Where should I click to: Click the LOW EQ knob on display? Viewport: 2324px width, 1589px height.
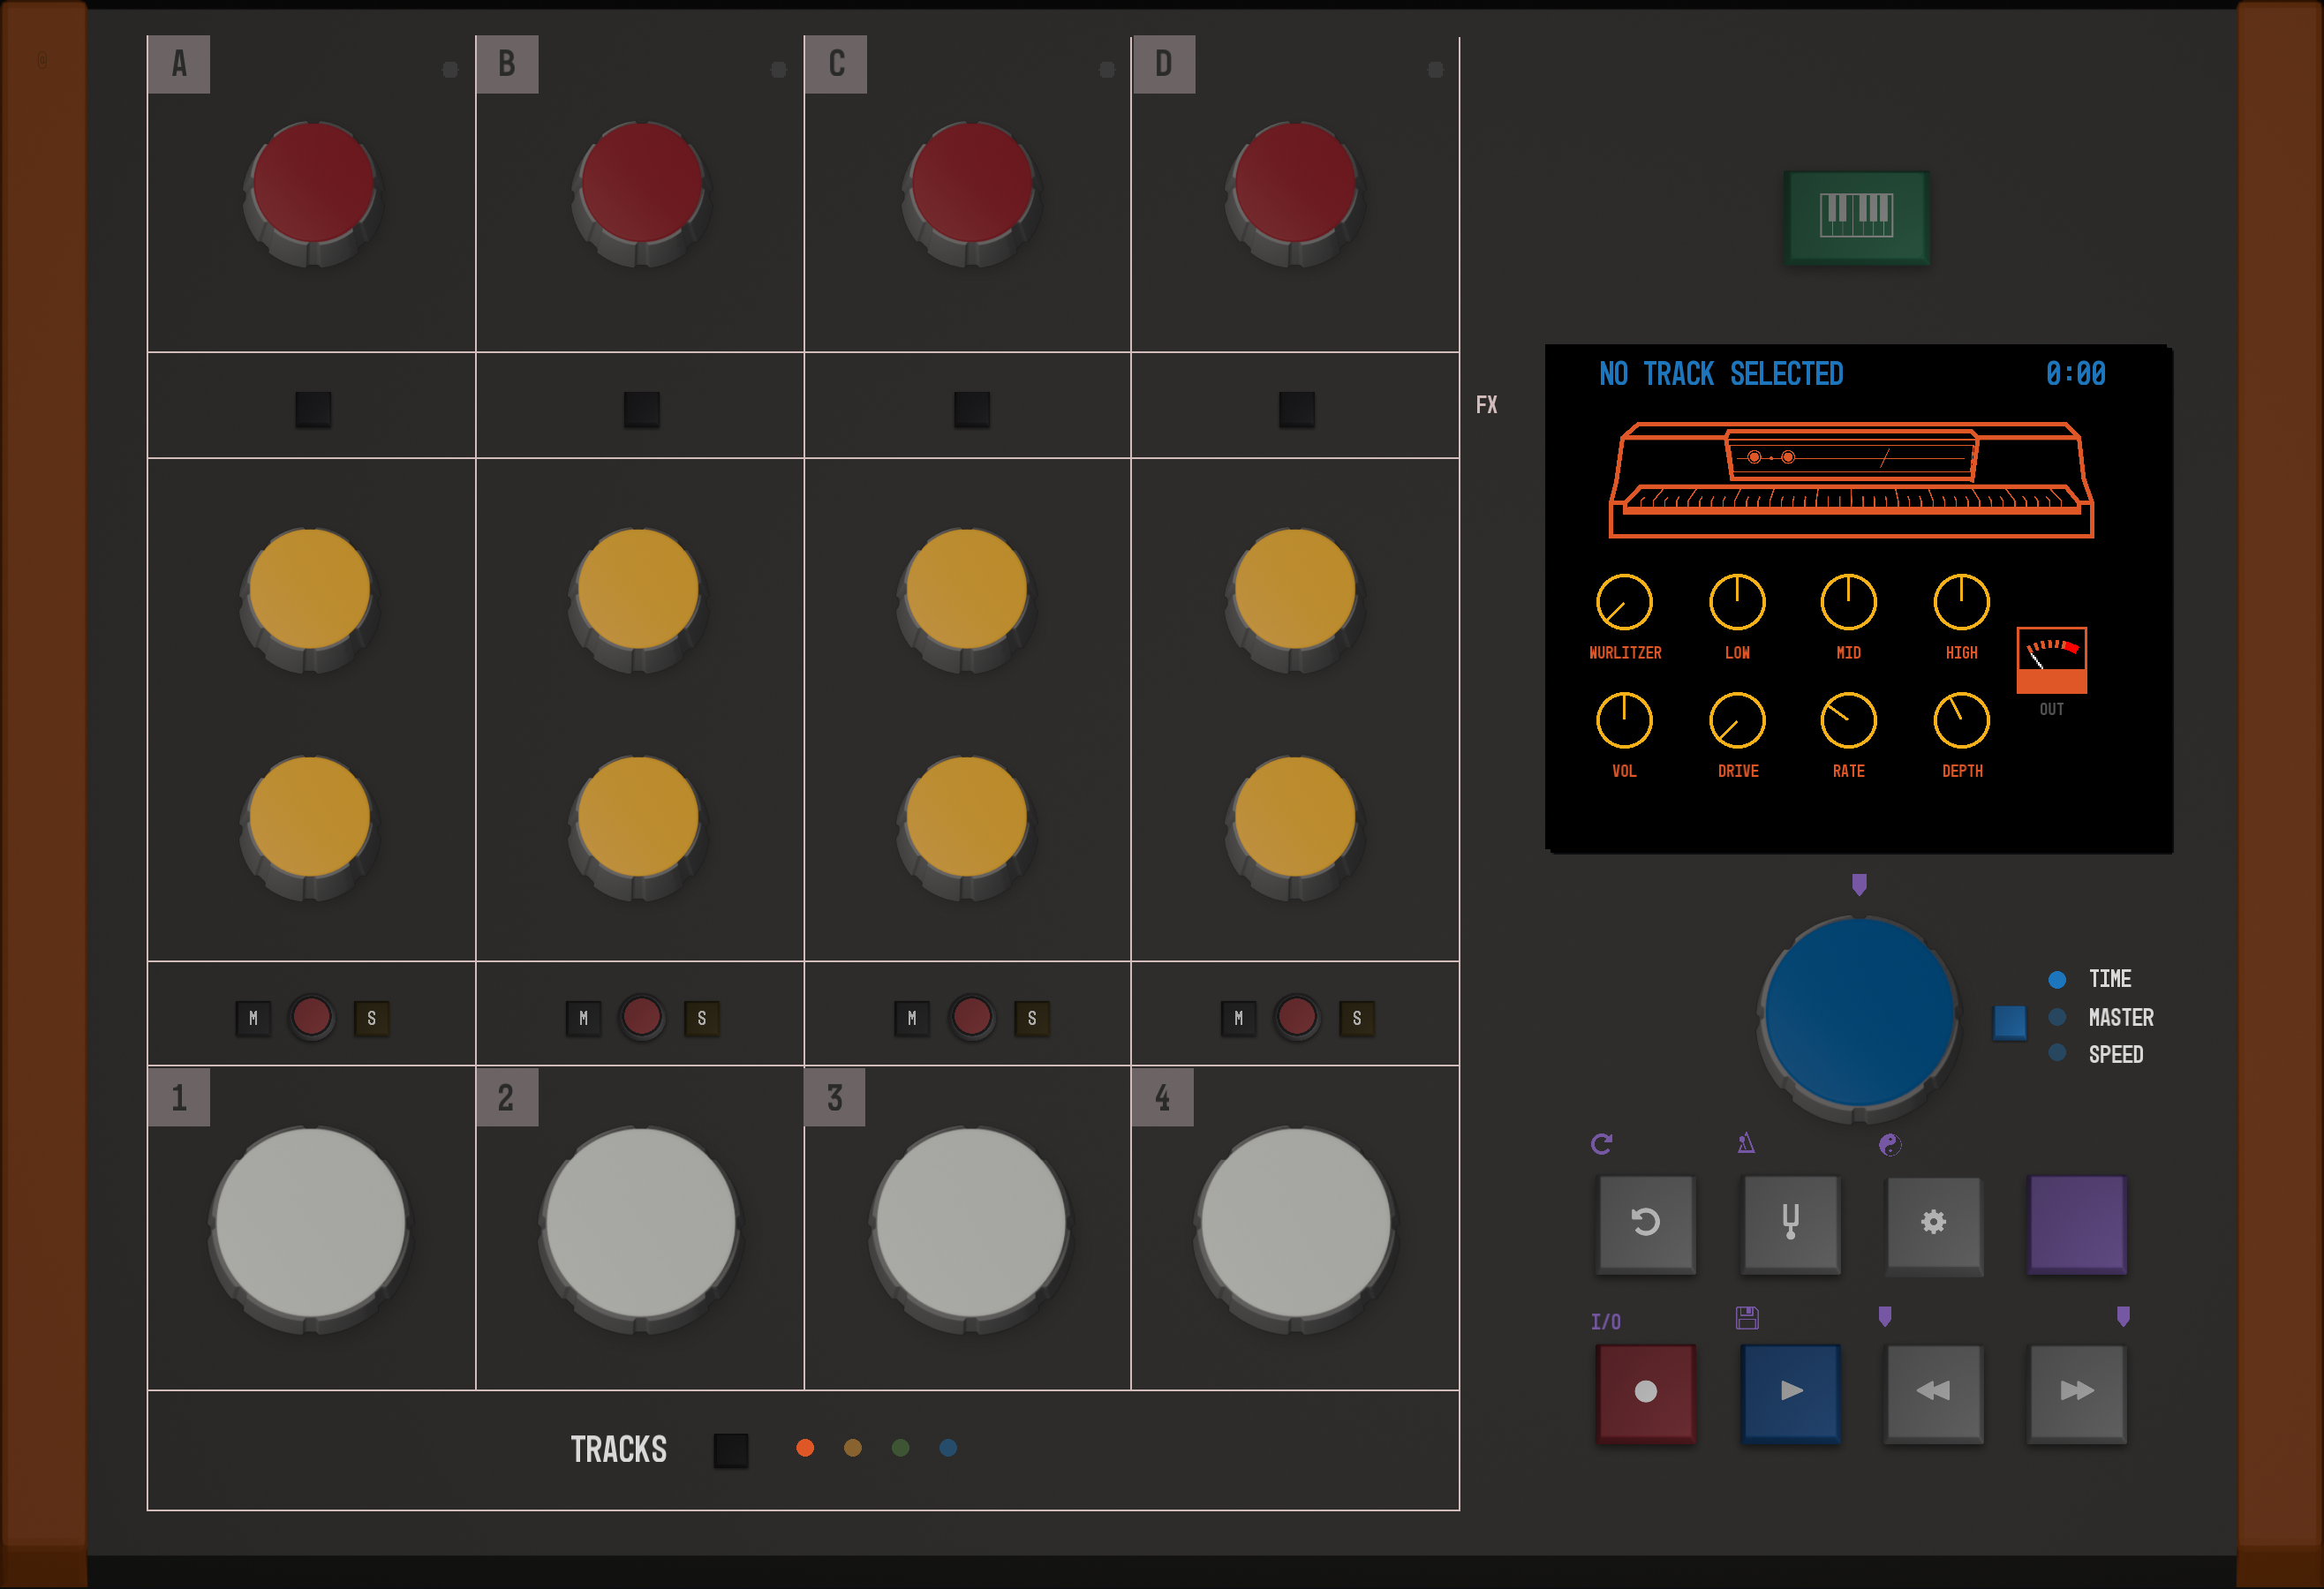coord(1737,602)
